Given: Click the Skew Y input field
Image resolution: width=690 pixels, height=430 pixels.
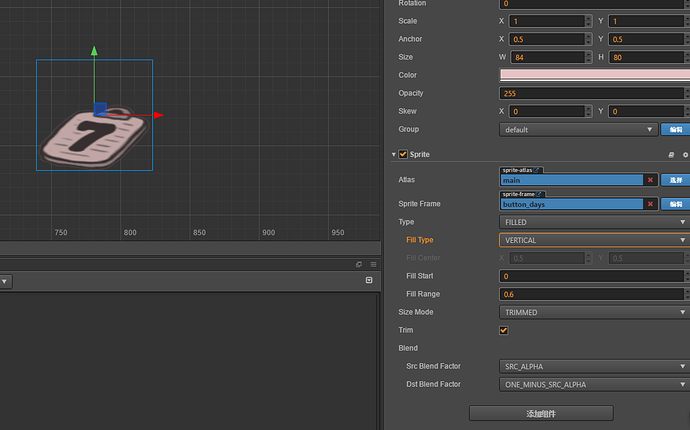Looking at the screenshot, I should click(646, 111).
